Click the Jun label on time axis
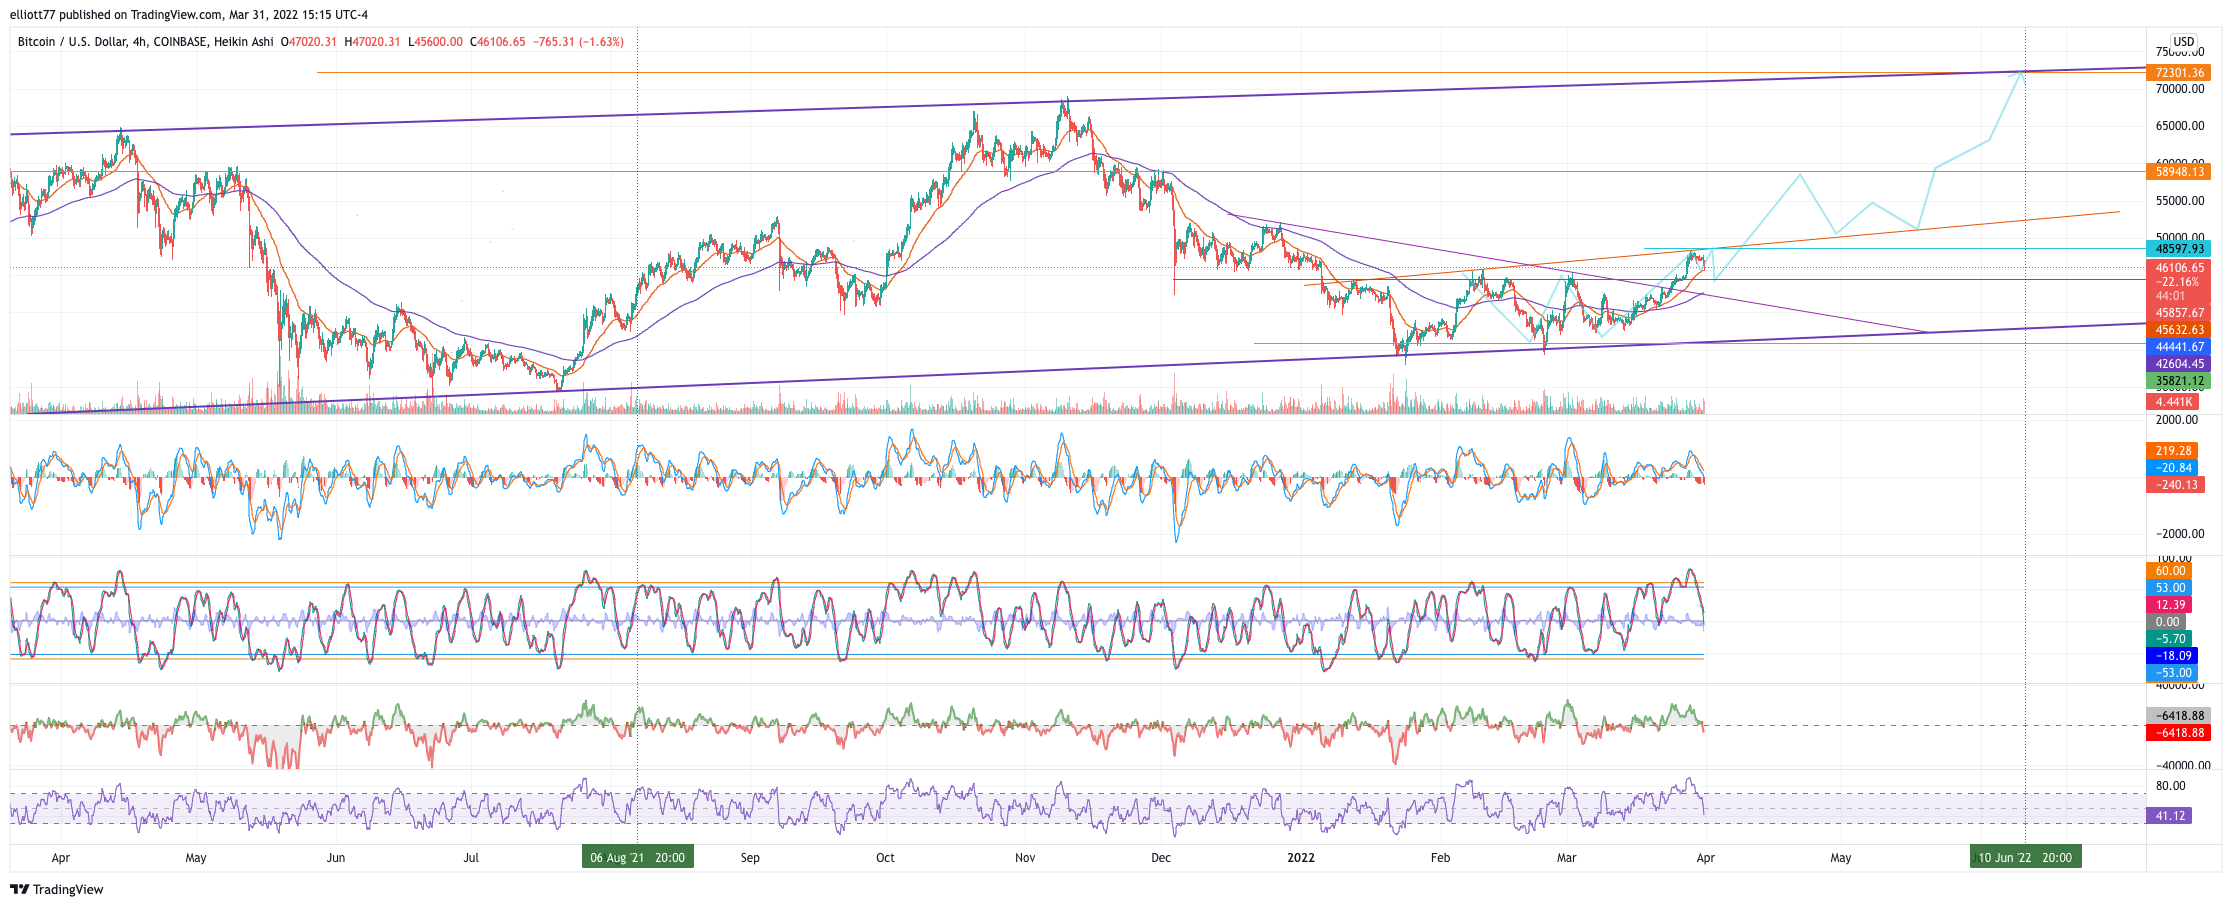The image size is (2232, 907). pyautogui.click(x=336, y=858)
